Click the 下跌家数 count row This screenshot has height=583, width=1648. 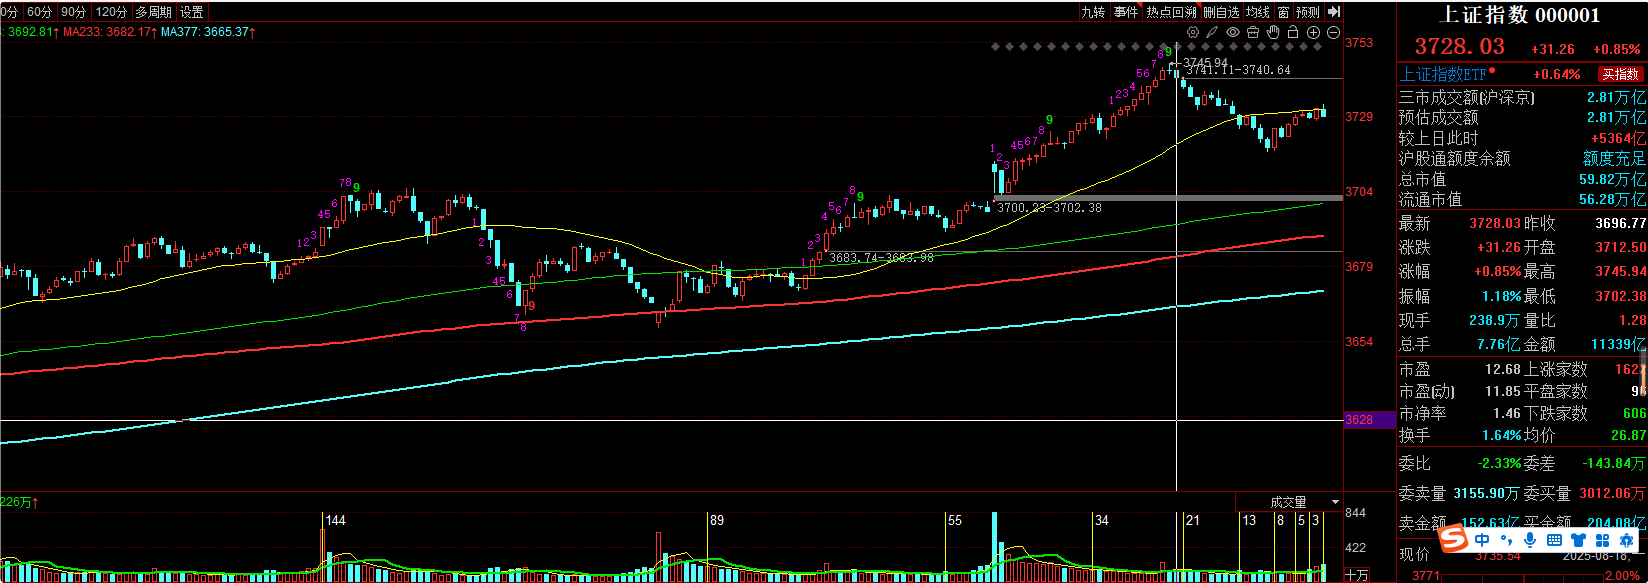pyautogui.click(x=1585, y=414)
